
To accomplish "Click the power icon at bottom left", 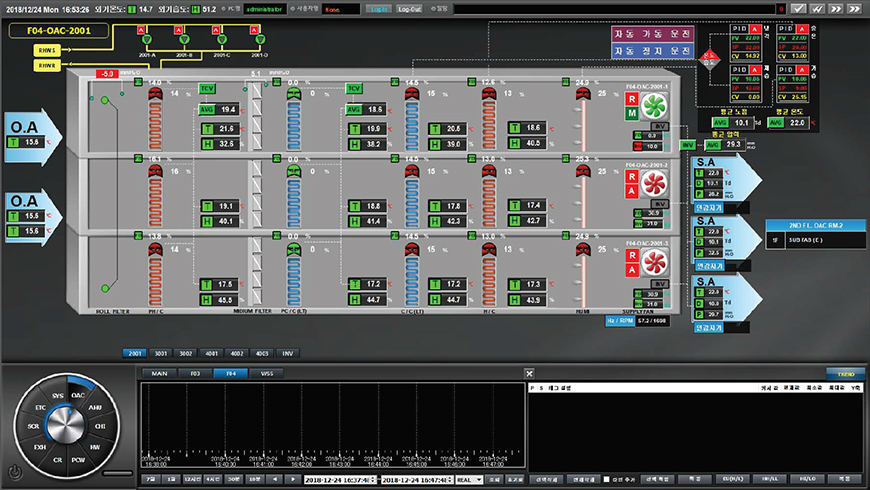I will [13, 471].
